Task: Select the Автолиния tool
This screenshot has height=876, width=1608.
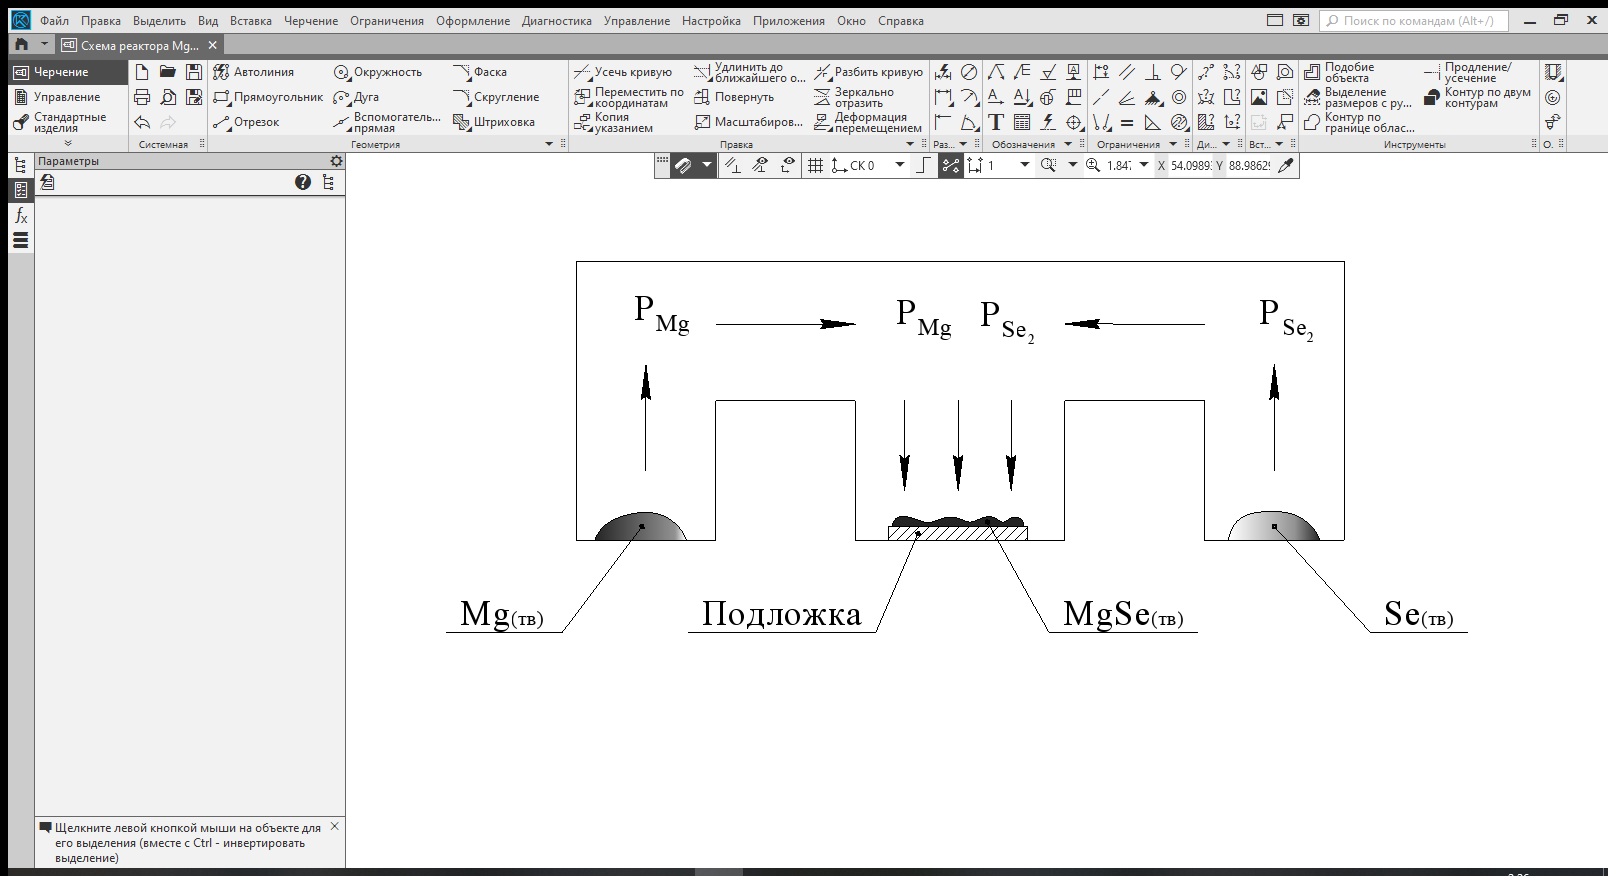Action: [254, 72]
